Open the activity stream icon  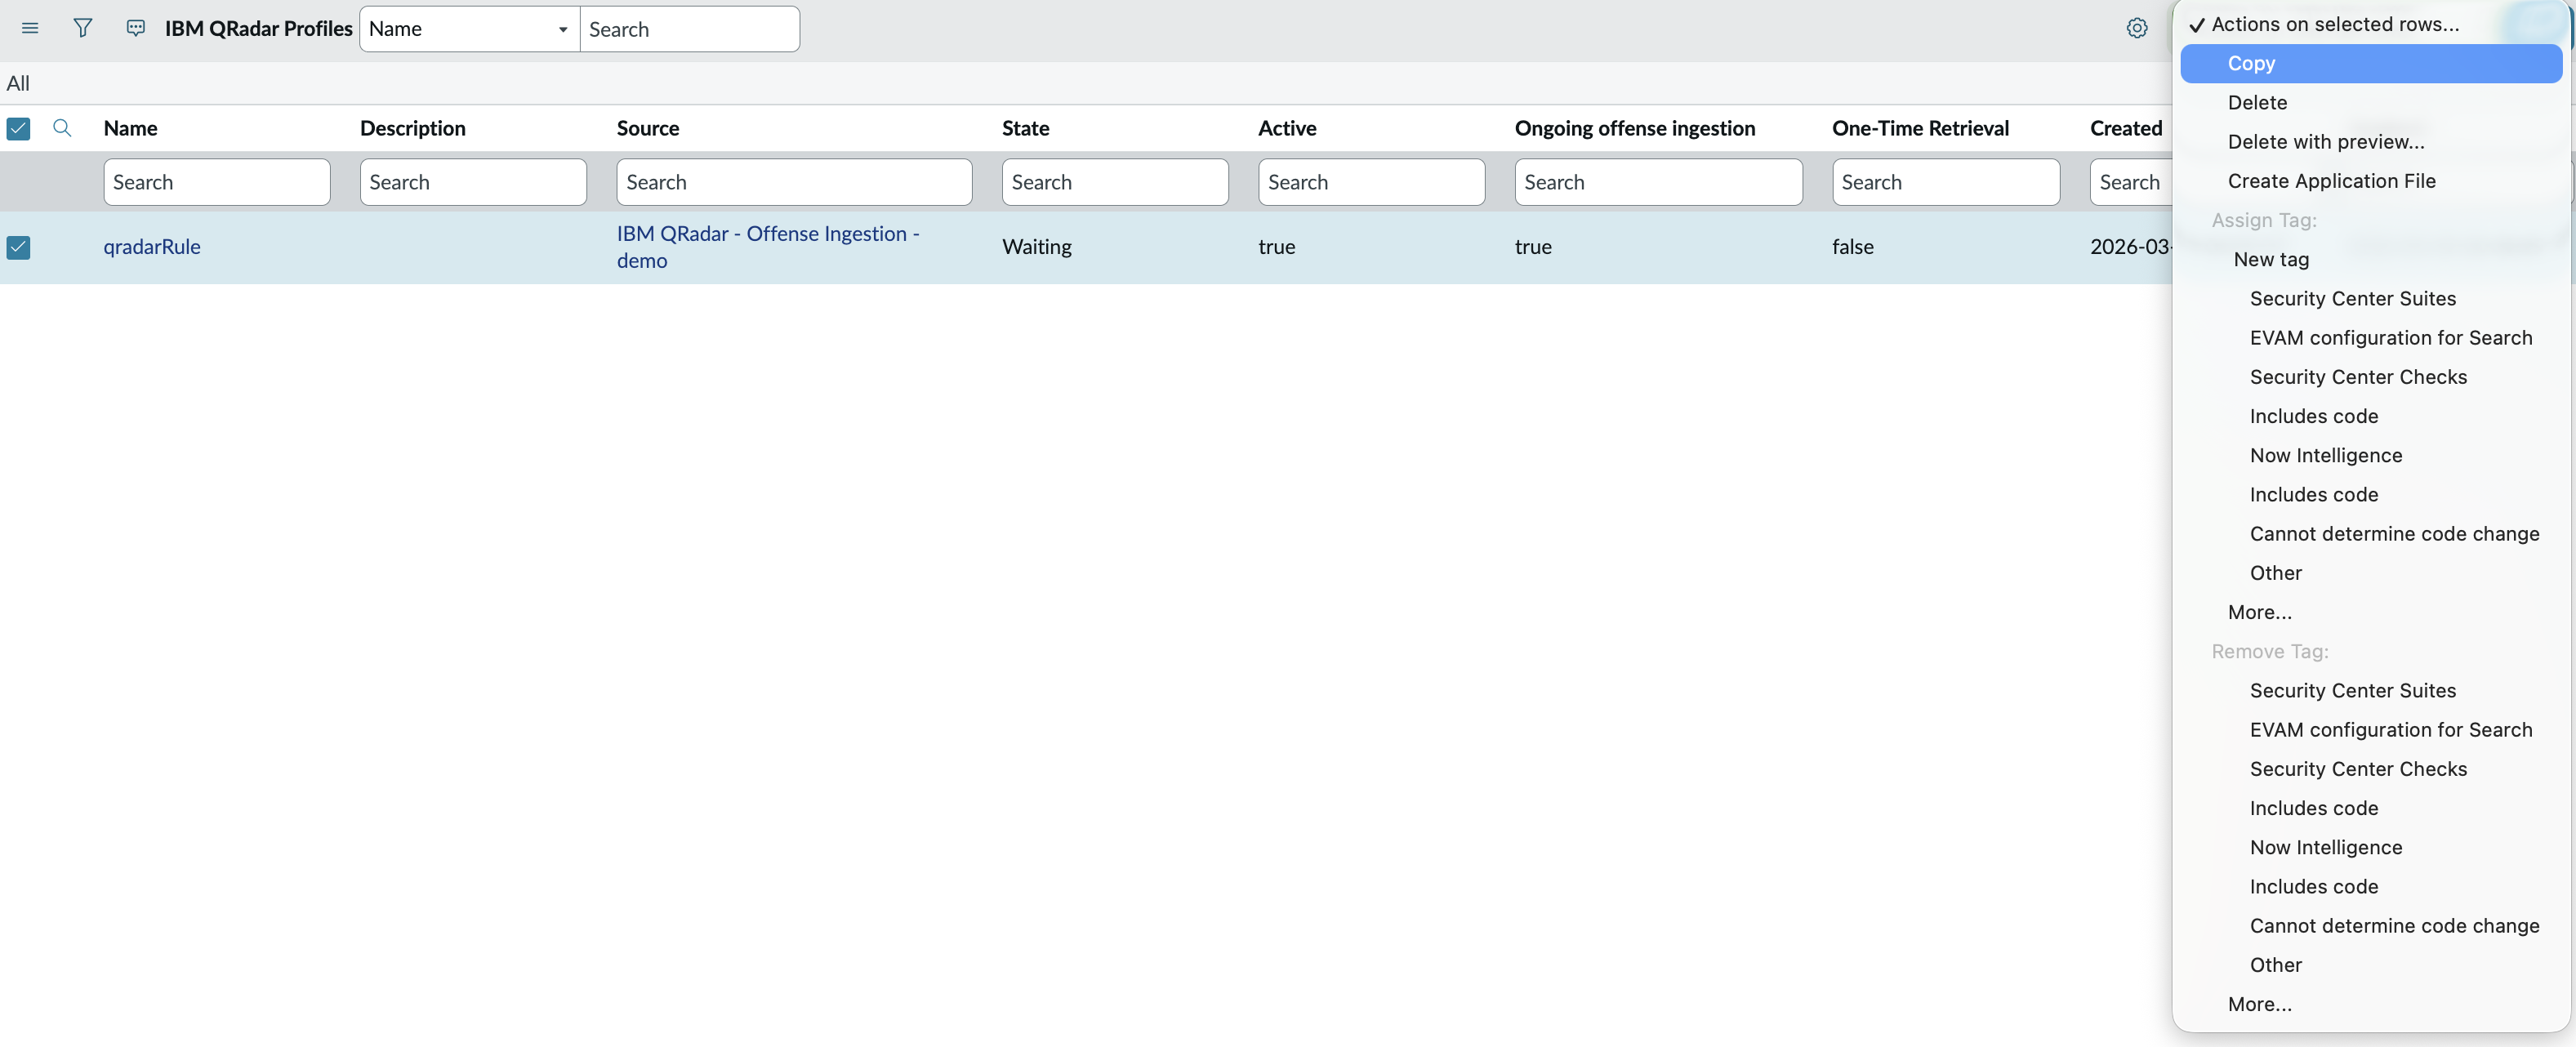pos(136,28)
